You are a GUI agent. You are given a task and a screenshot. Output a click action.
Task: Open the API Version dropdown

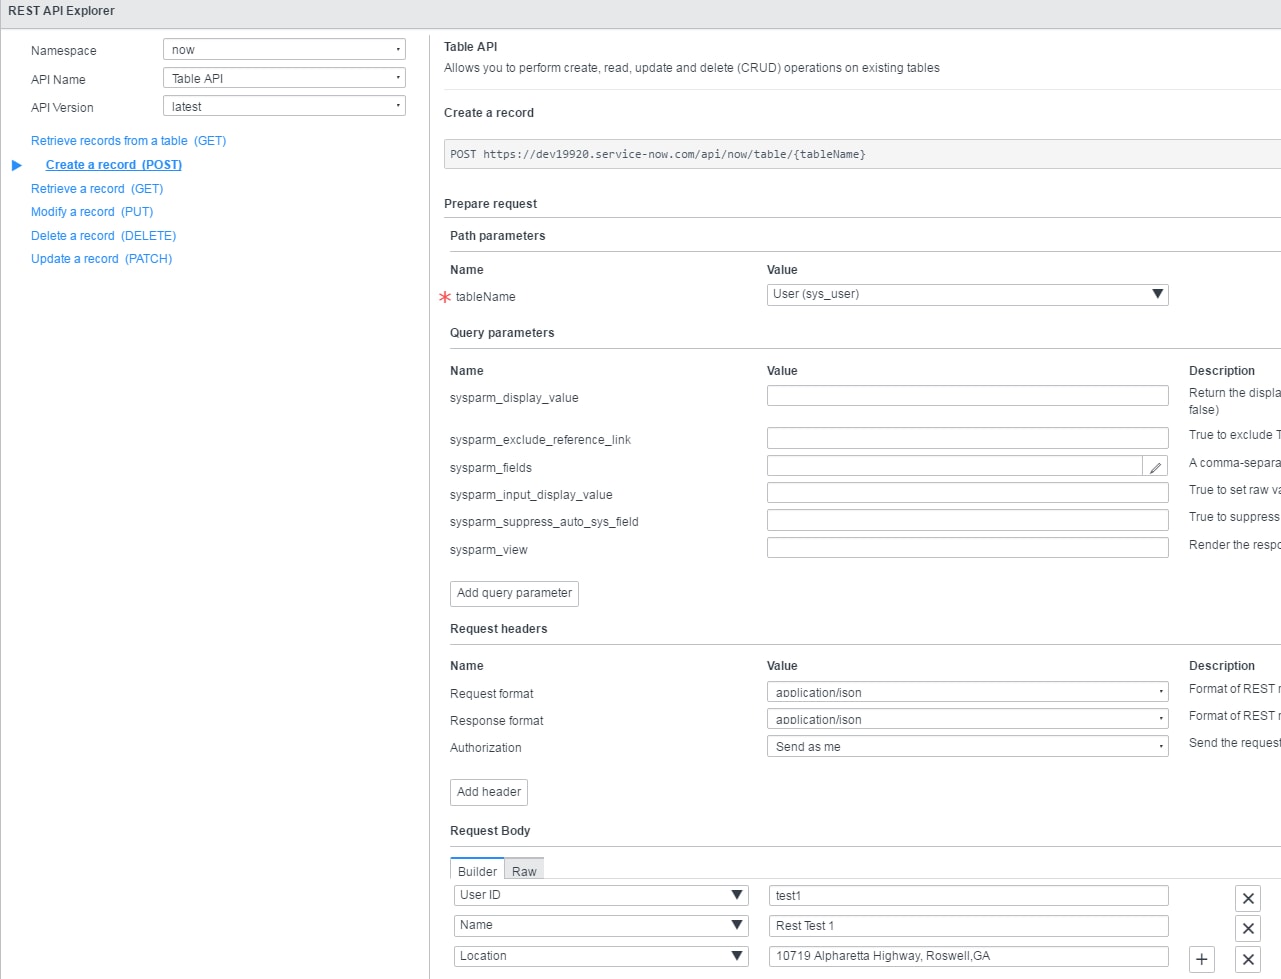pos(284,106)
